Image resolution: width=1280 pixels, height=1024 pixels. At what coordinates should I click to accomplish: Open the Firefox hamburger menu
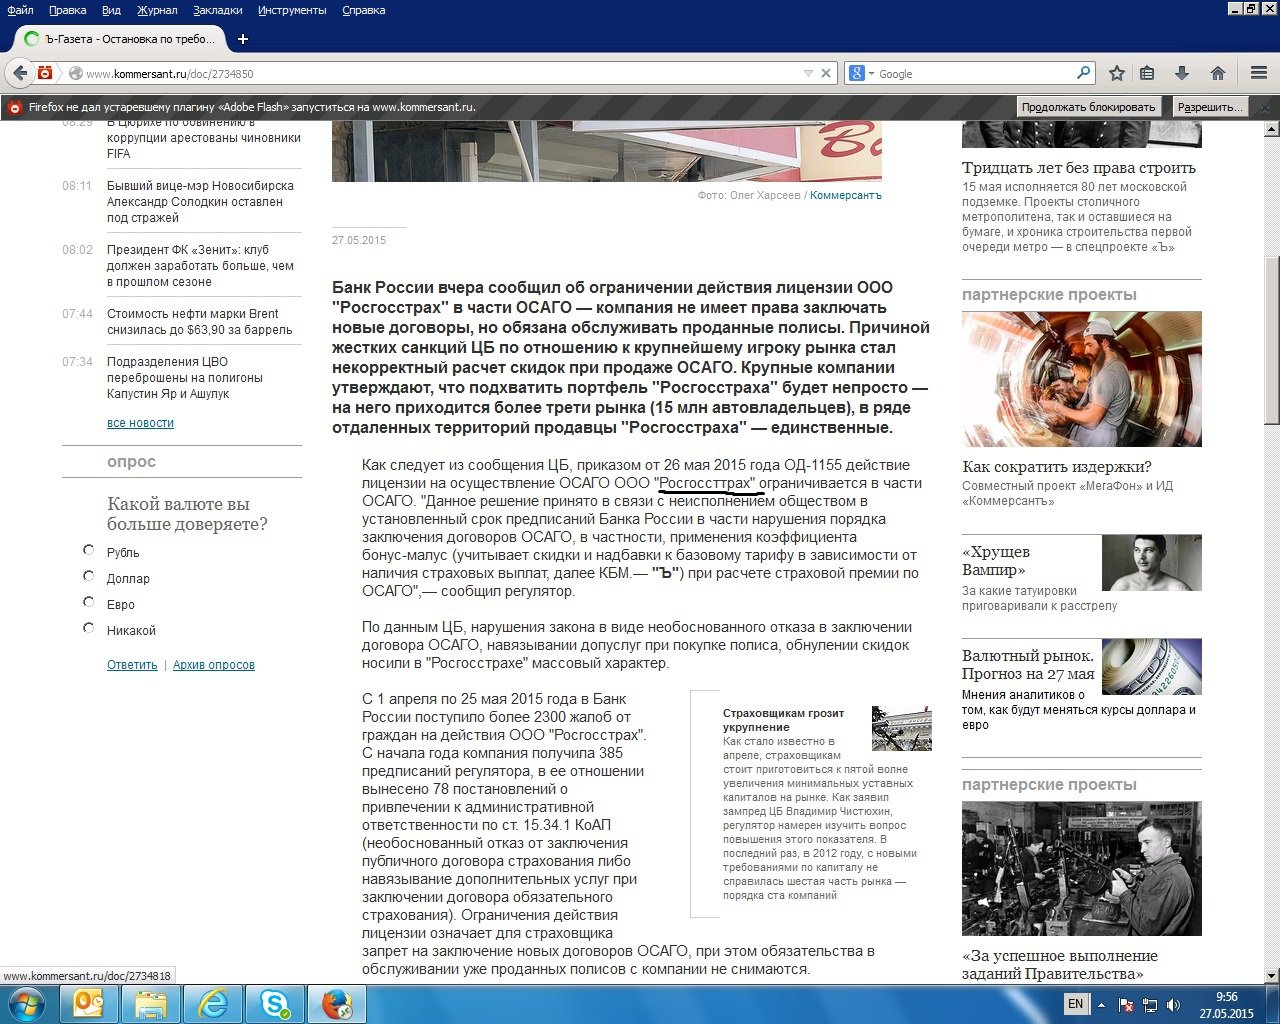pos(1259,73)
